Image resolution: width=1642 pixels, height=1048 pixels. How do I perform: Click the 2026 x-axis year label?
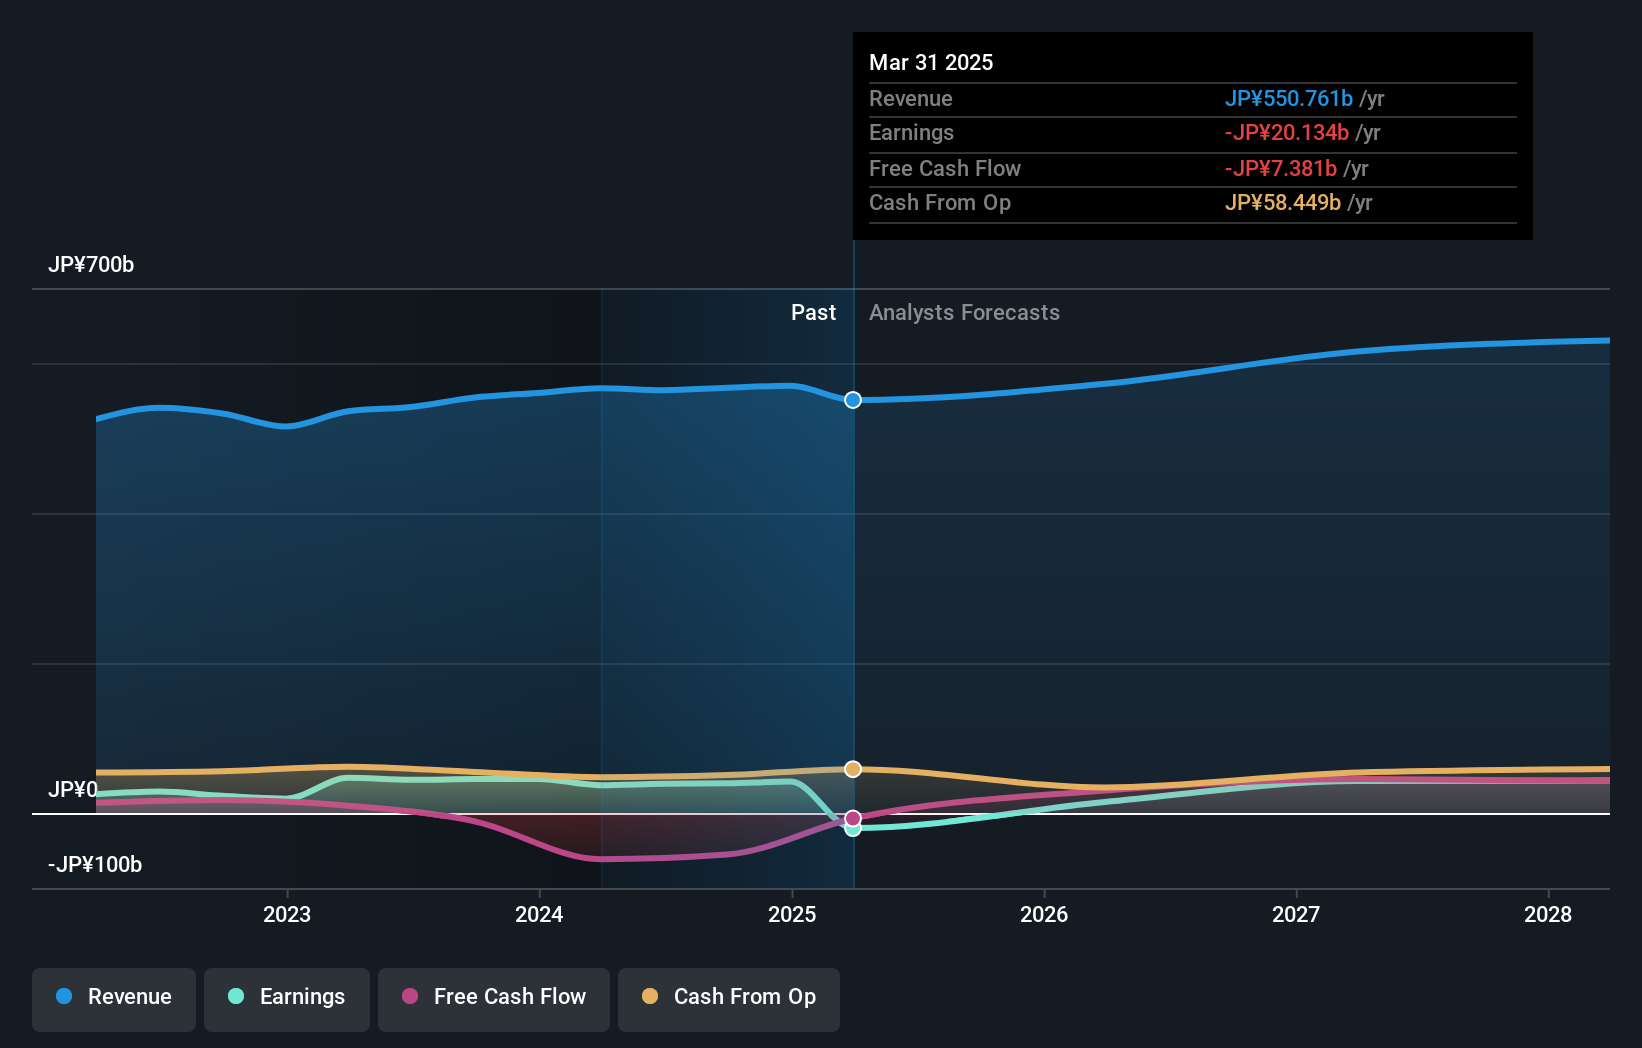tap(1044, 914)
